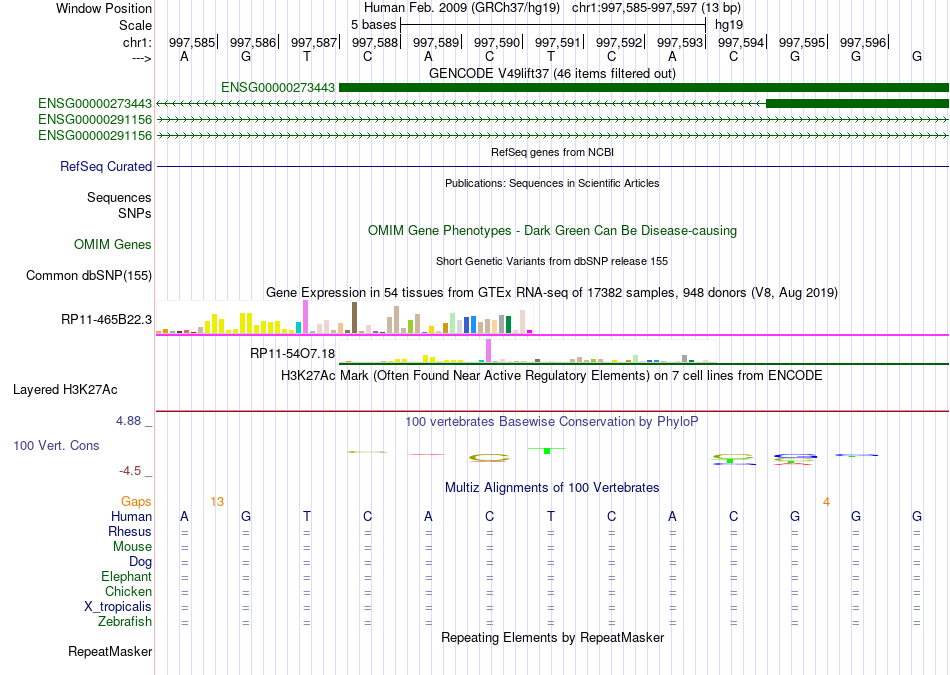Viewport: 950px width, 675px height.
Task: Click the orange gap count 4
Action: [x=826, y=502]
